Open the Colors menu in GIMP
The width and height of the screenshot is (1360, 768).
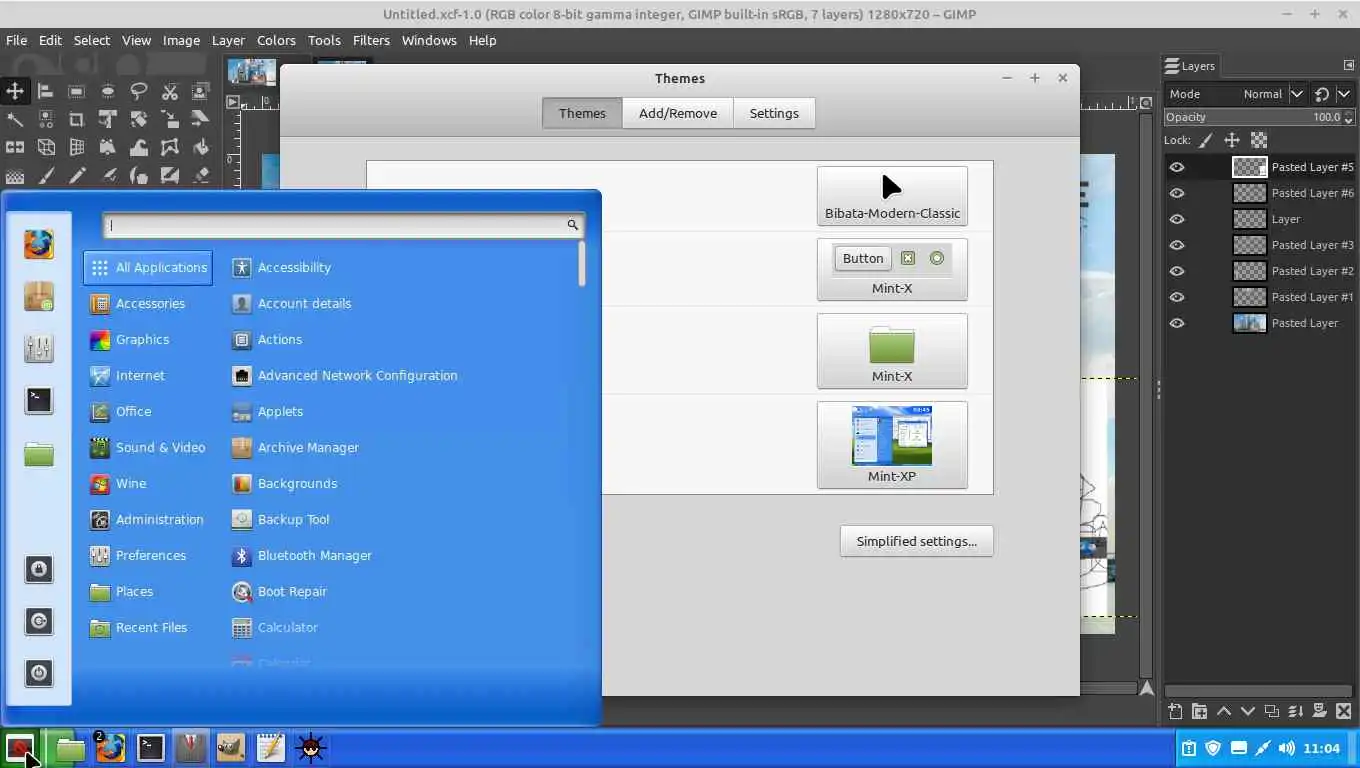point(276,40)
